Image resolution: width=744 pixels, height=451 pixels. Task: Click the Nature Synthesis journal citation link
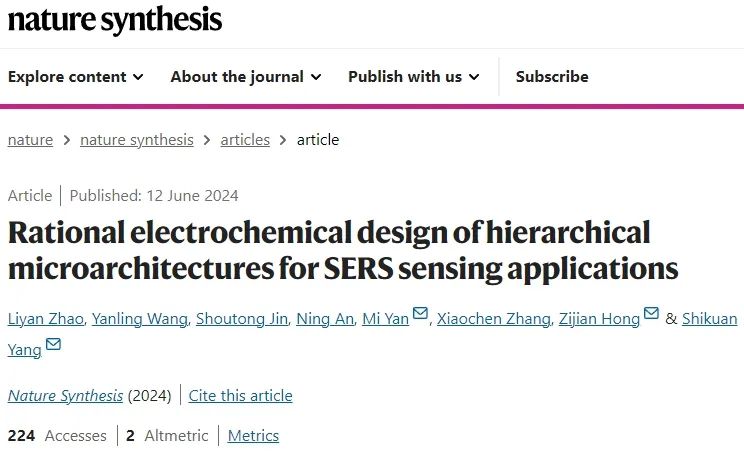point(65,396)
